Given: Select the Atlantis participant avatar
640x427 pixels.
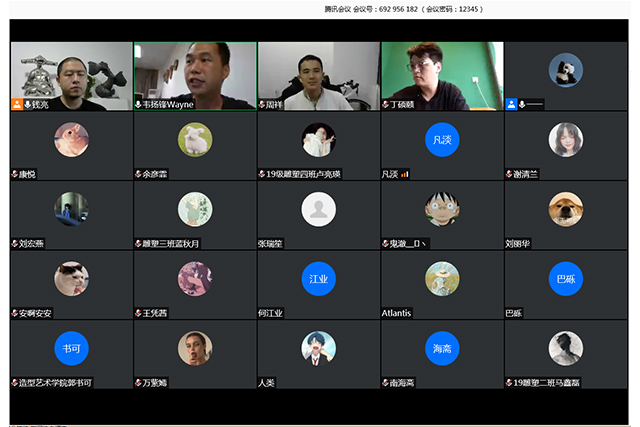Looking at the screenshot, I should click(442, 278).
